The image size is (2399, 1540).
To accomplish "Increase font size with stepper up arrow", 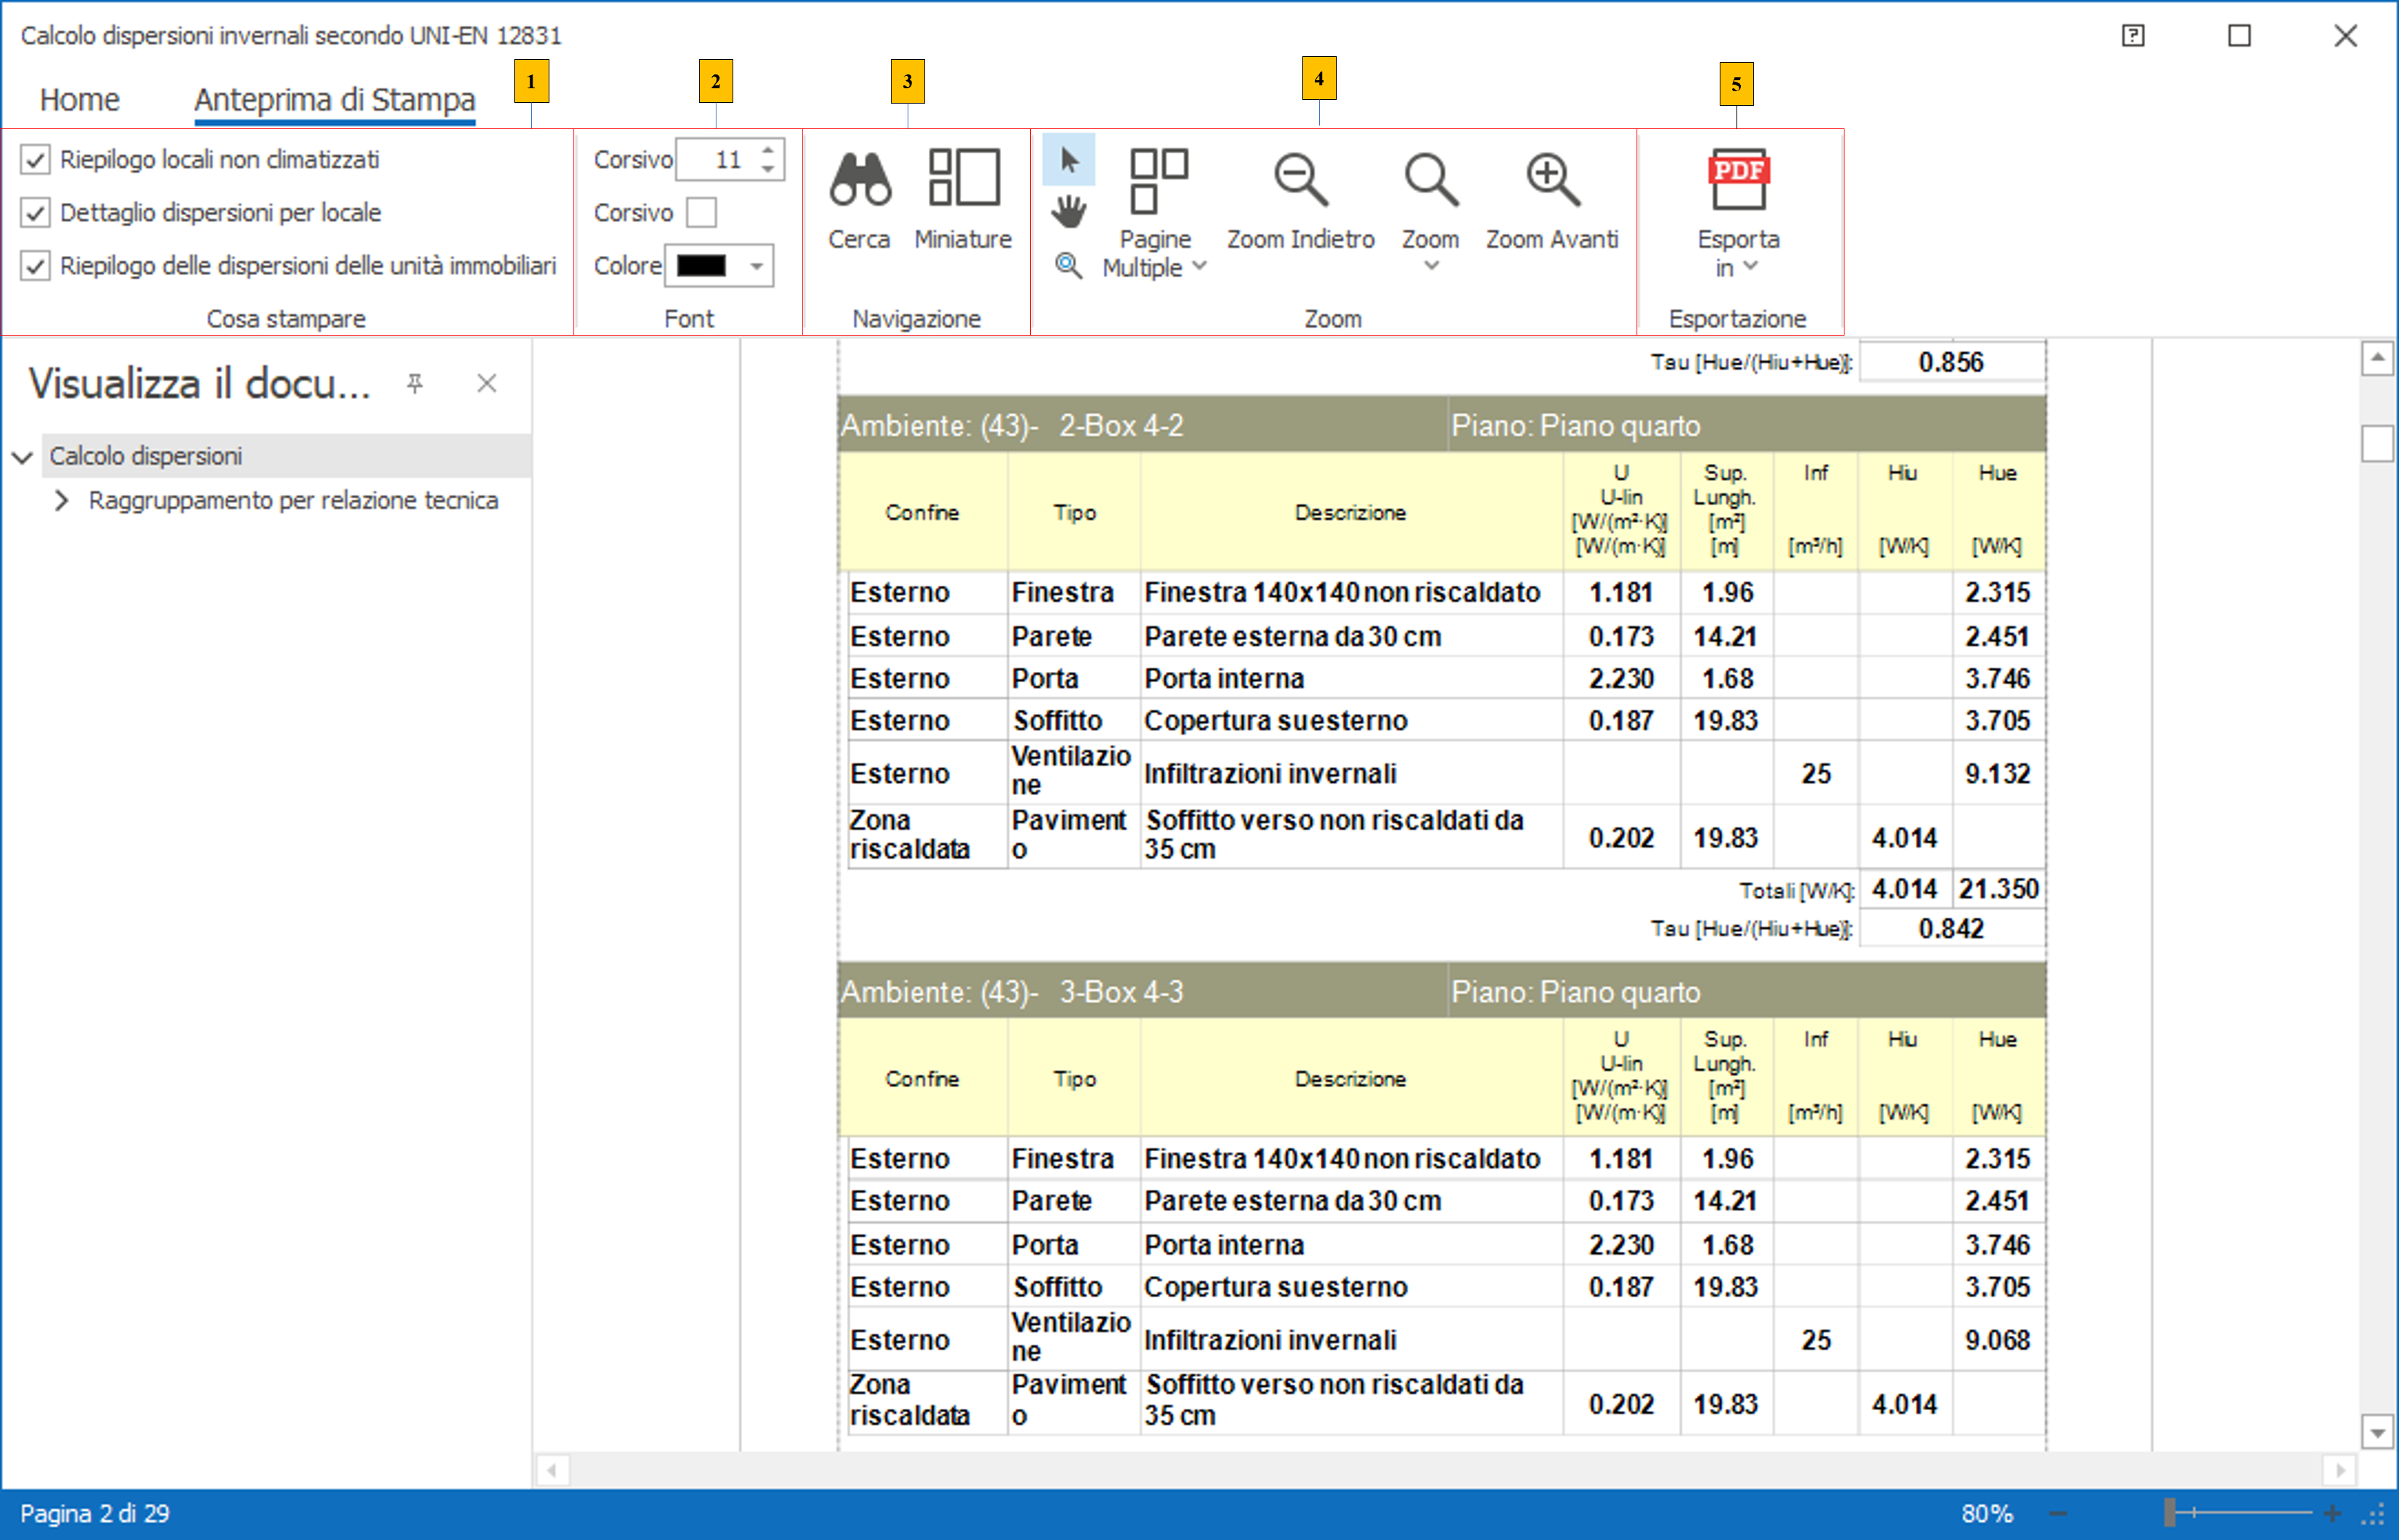I will 767,151.
